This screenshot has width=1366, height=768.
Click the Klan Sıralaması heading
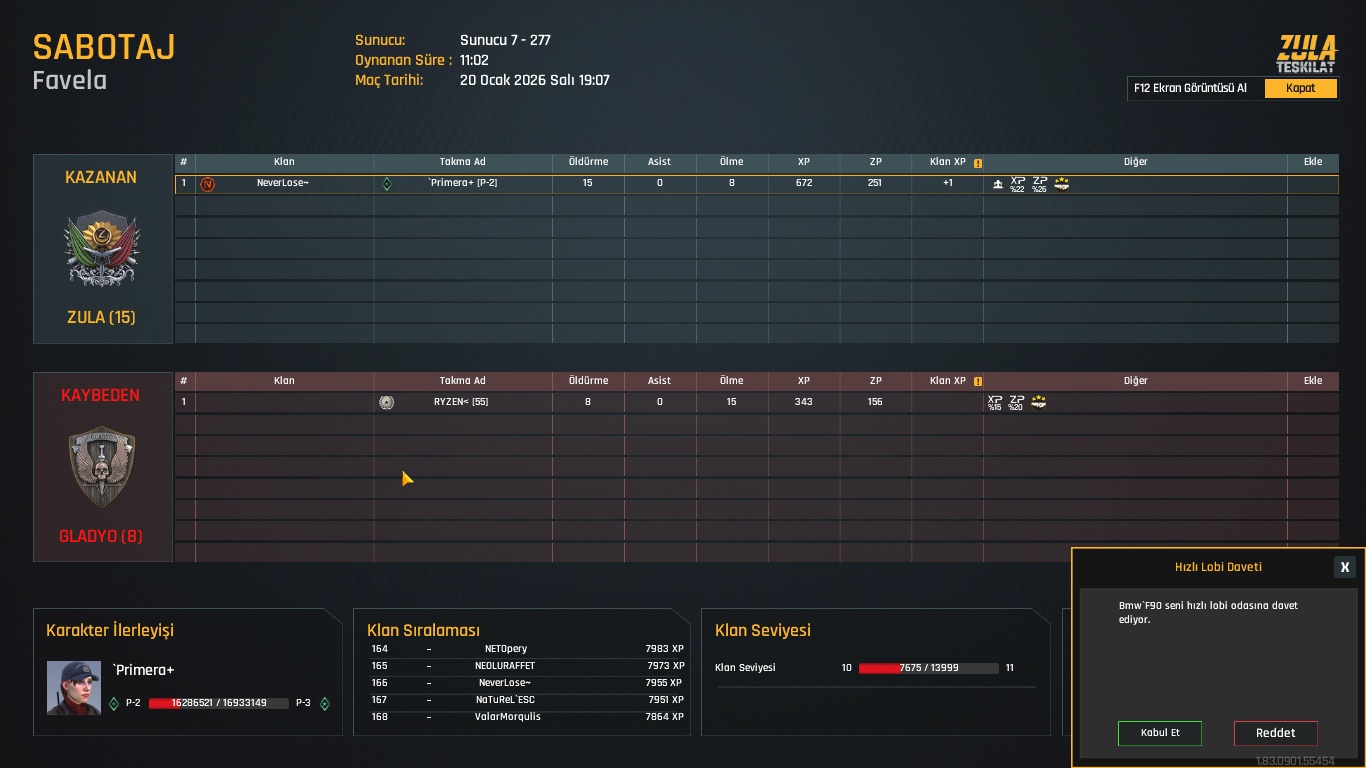click(424, 630)
